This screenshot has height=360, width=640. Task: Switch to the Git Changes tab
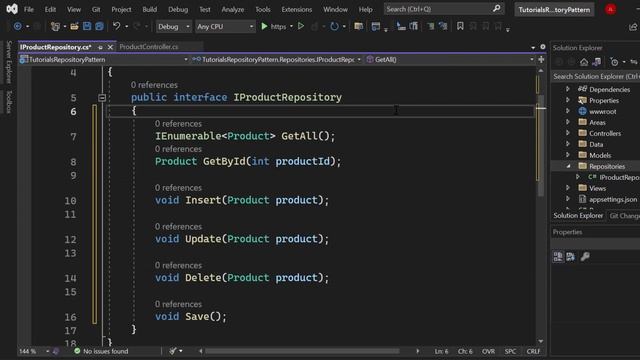point(623,216)
